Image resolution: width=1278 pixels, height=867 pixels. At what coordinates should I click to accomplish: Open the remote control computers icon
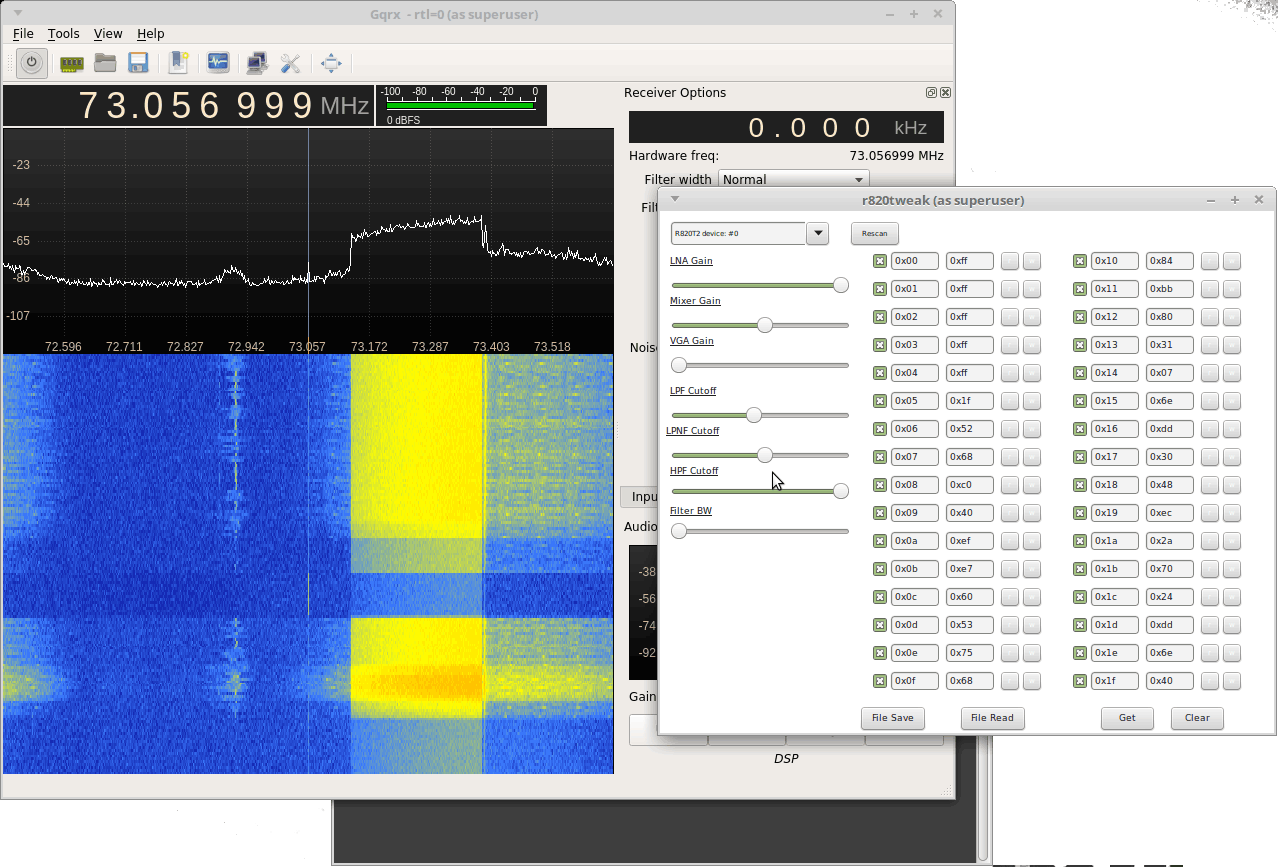[257, 63]
